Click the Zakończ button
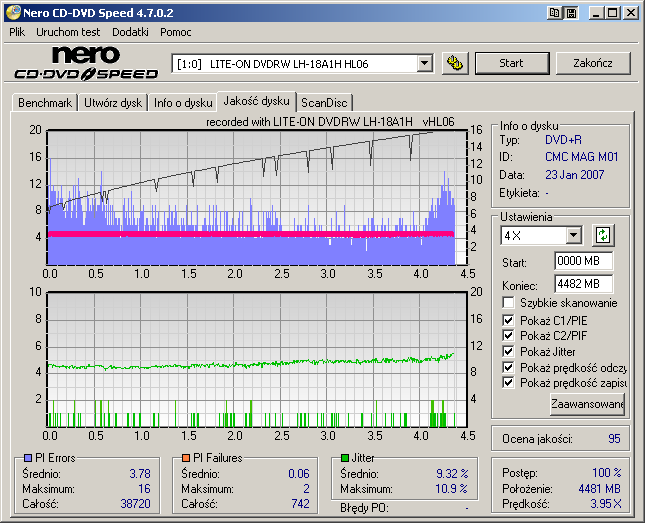The width and height of the screenshot is (645, 523). point(593,63)
